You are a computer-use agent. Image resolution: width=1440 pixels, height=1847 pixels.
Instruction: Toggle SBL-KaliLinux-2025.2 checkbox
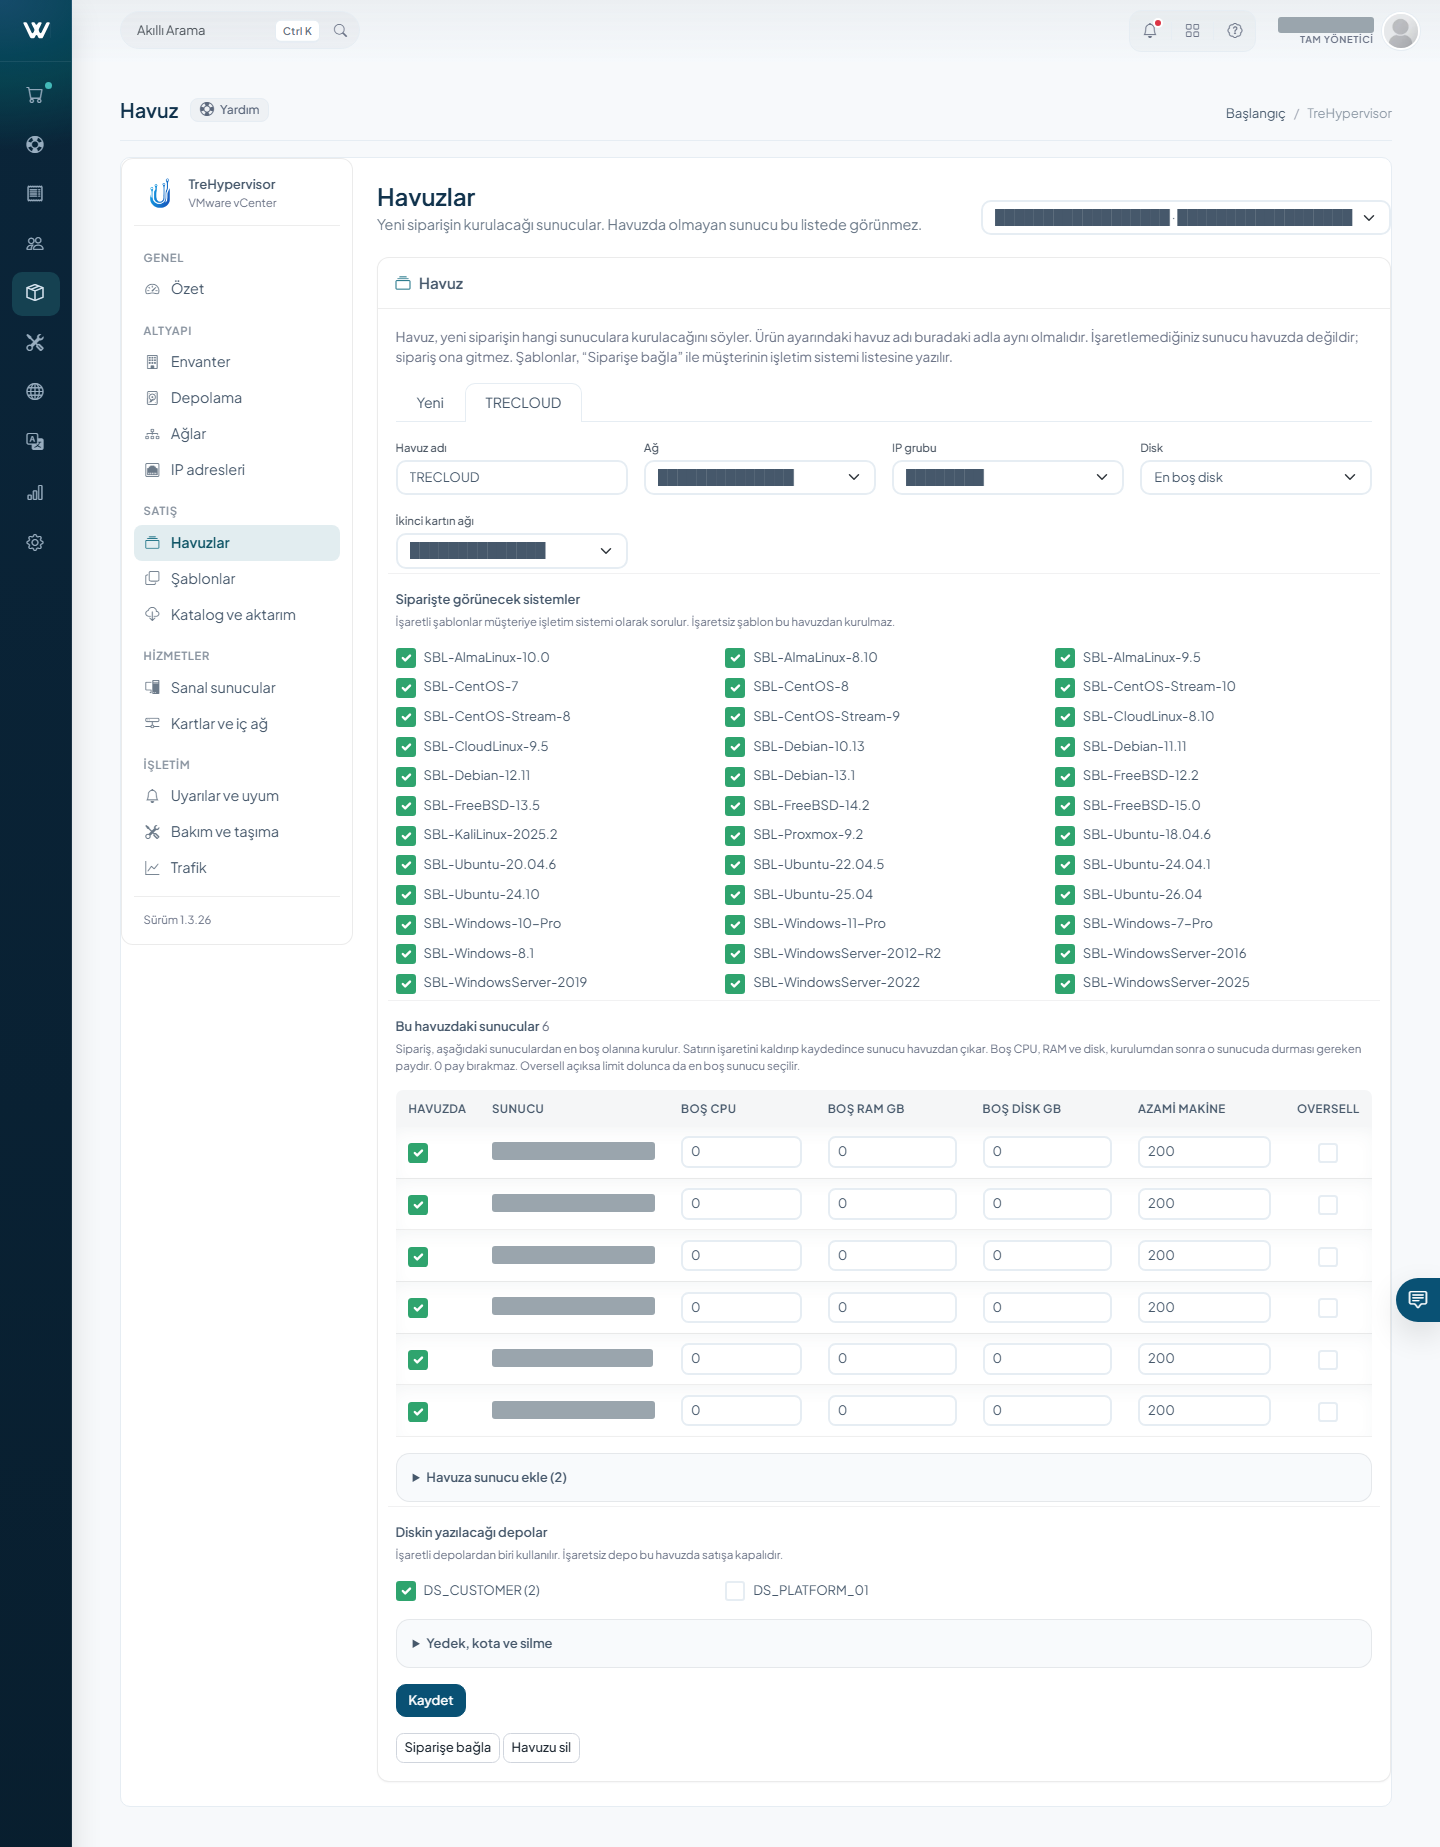pos(406,835)
